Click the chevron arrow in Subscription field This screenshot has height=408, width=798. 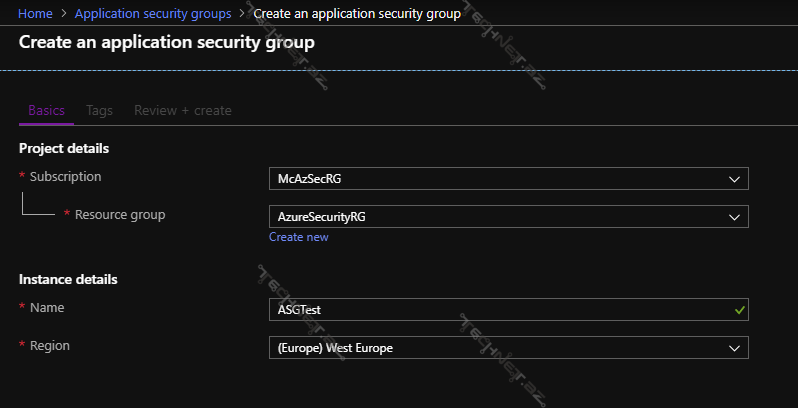click(x=735, y=179)
